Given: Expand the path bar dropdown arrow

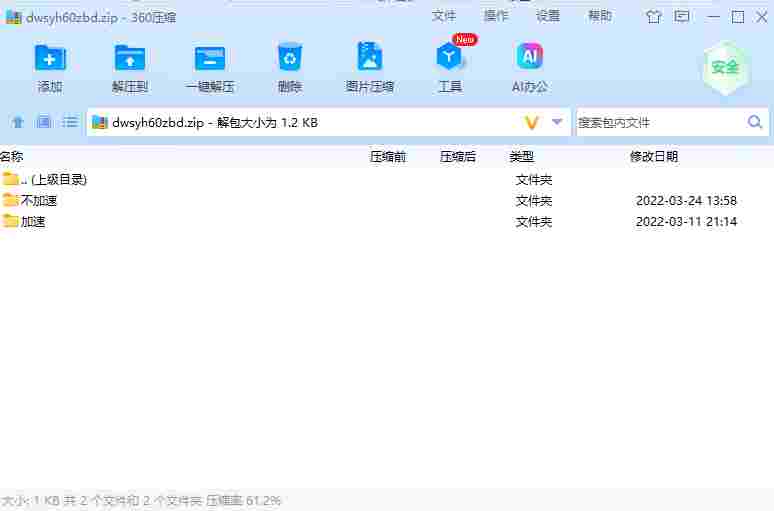Looking at the screenshot, I should click(557, 122).
